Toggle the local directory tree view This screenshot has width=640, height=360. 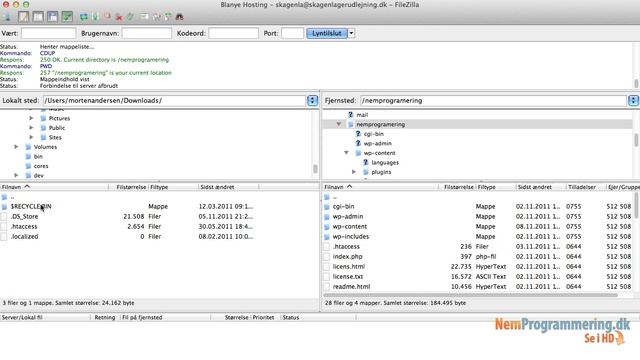pyautogui.click(x=38, y=17)
